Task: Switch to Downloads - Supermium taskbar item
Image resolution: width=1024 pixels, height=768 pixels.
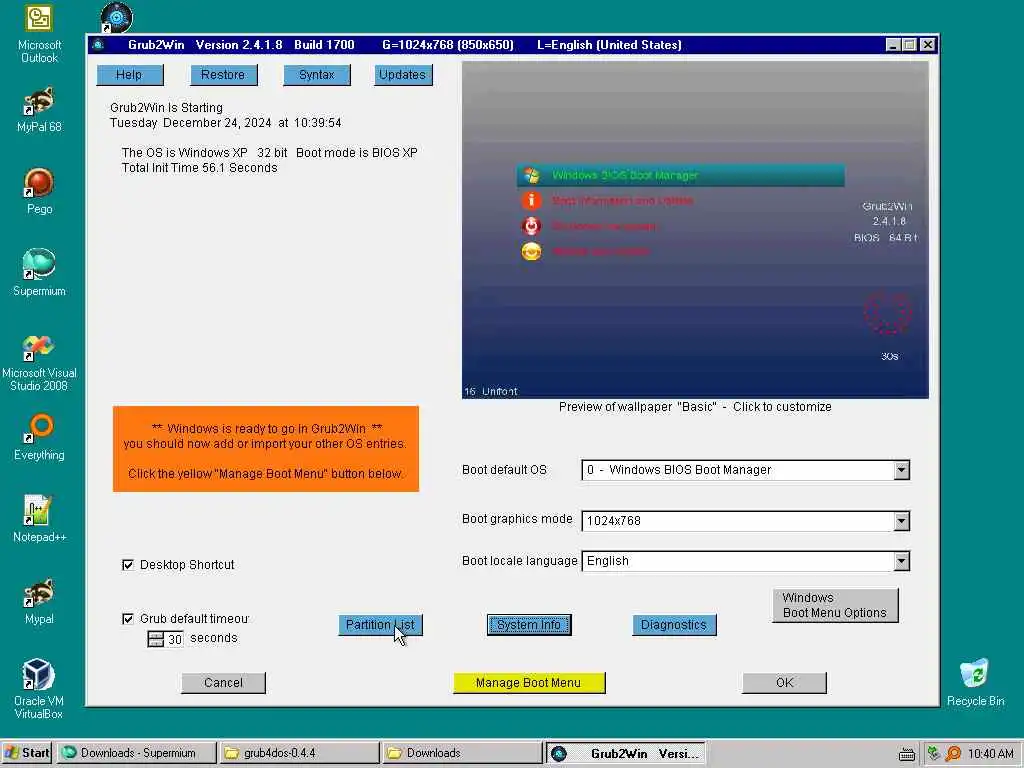Action: click(x=136, y=753)
